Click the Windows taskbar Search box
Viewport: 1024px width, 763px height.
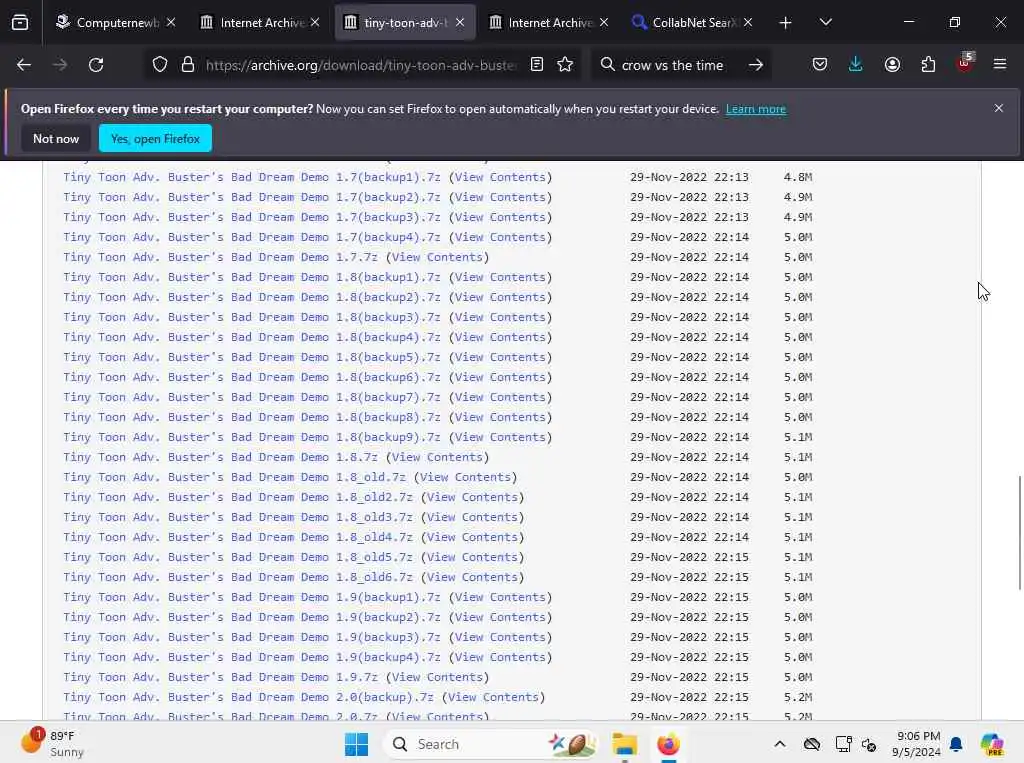491,744
